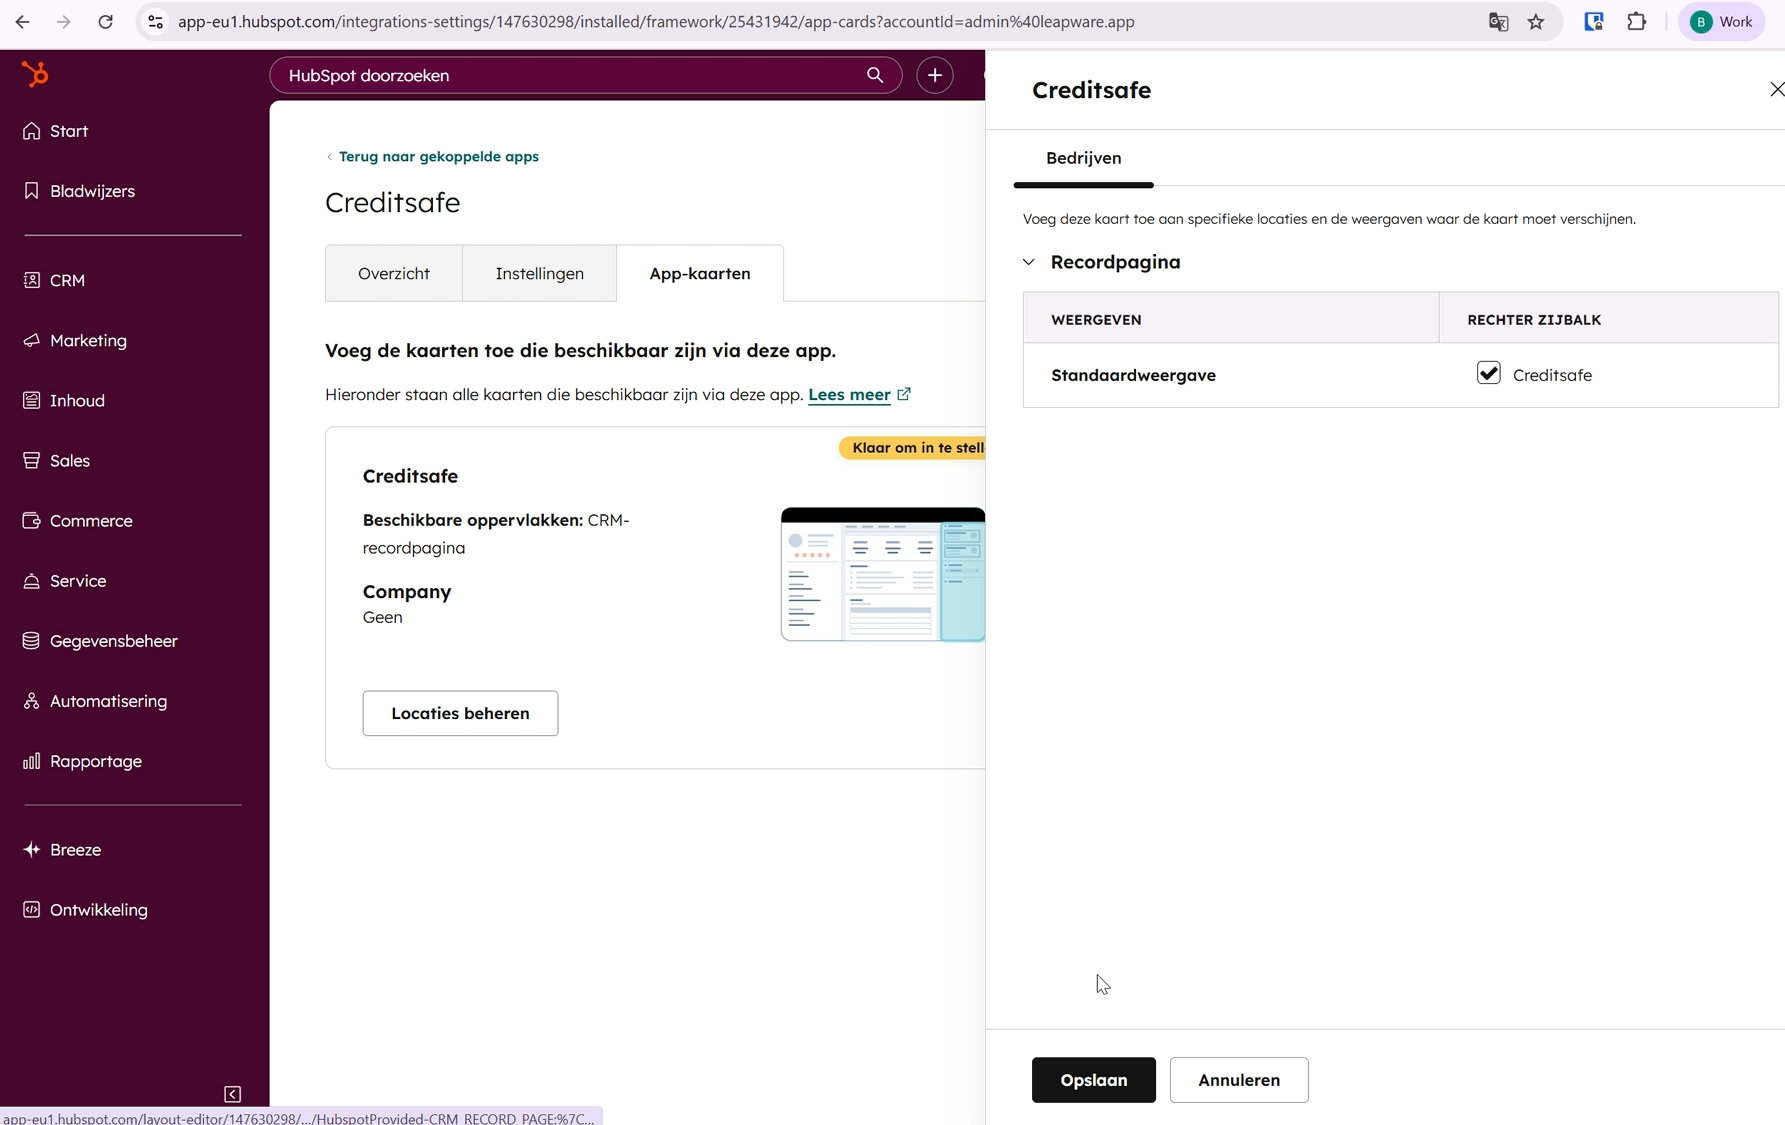Click the HubSpot doorzoeken search field
The height and width of the screenshot is (1125, 1785).
pyautogui.click(x=570, y=75)
